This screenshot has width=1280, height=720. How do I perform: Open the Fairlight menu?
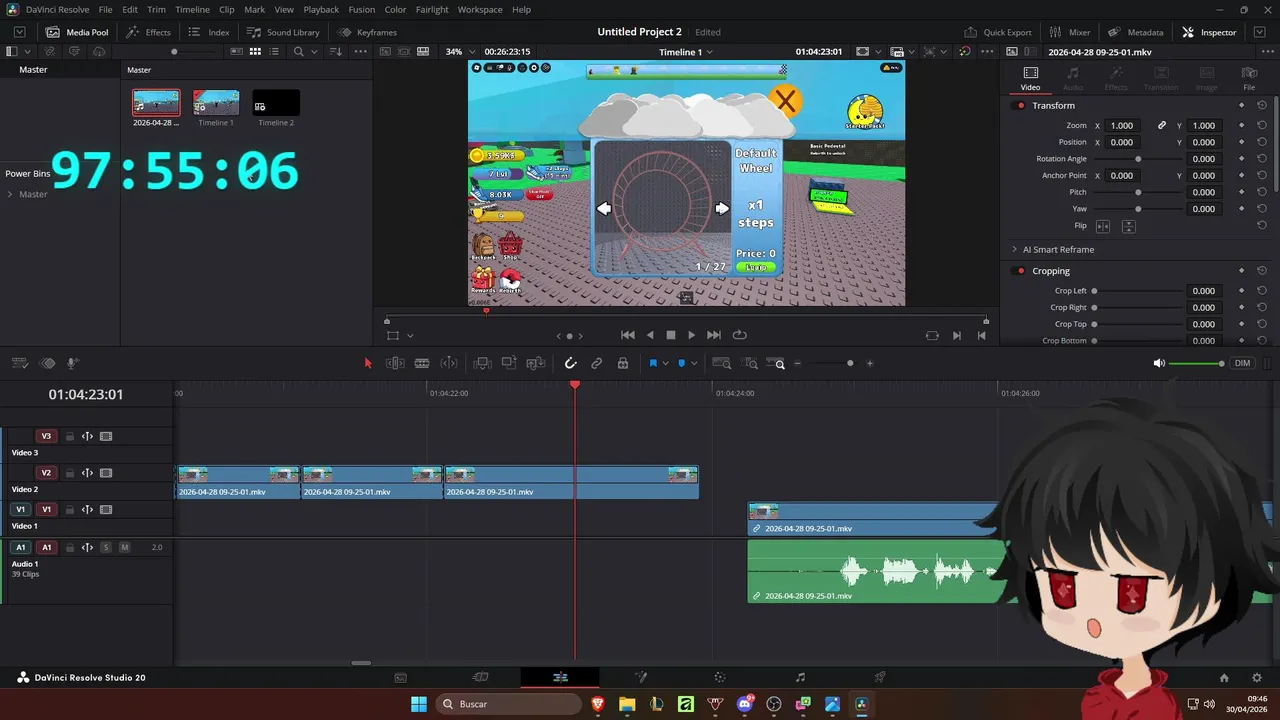coord(432,9)
